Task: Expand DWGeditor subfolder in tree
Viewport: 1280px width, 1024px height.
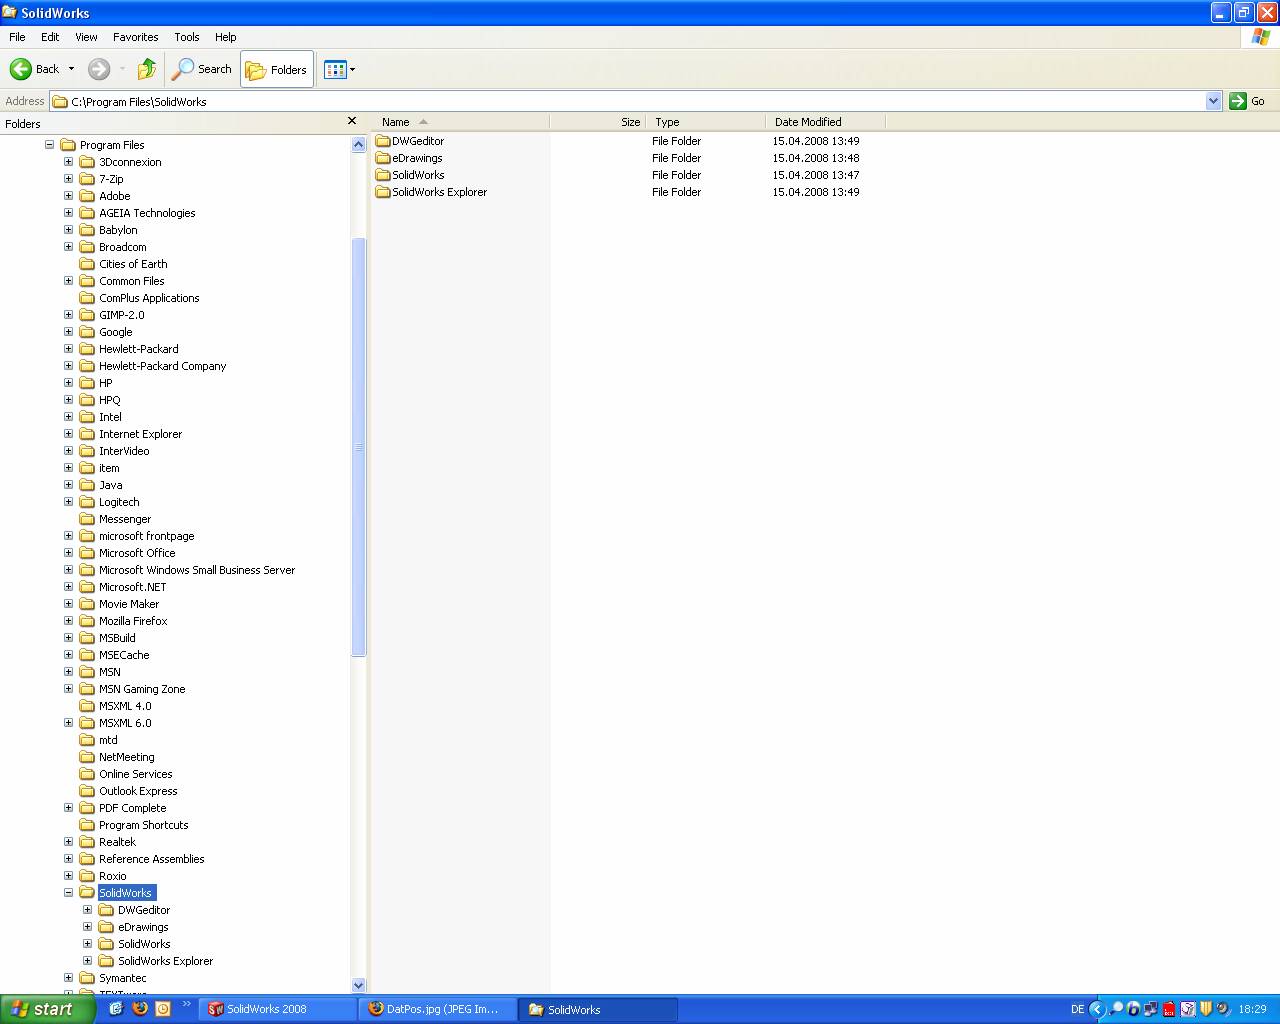Action: tap(87, 910)
